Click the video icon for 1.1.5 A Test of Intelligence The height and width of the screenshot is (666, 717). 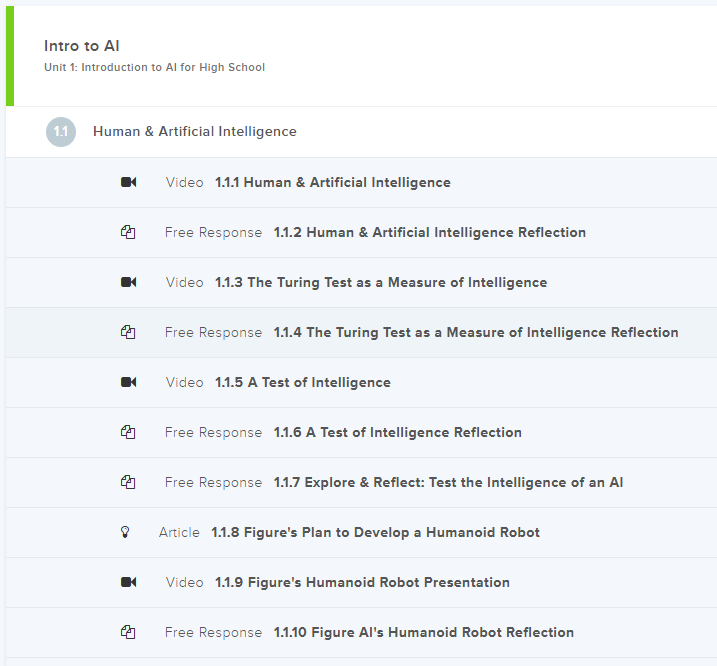click(128, 382)
